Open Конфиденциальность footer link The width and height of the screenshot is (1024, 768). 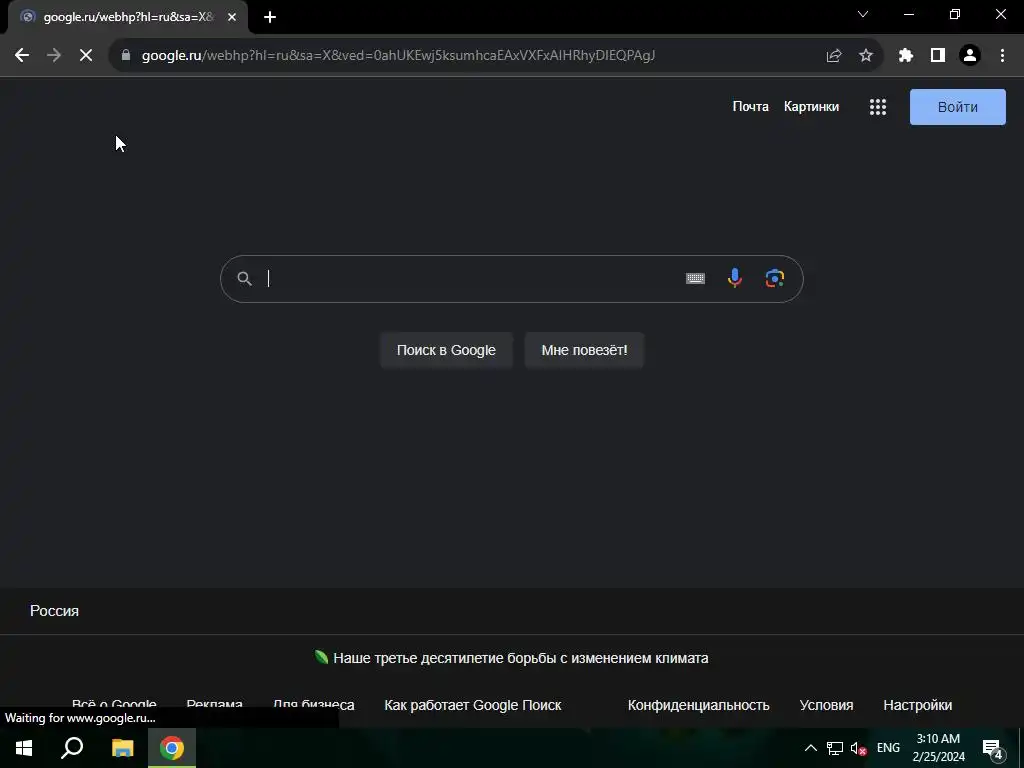(x=699, y=705)
